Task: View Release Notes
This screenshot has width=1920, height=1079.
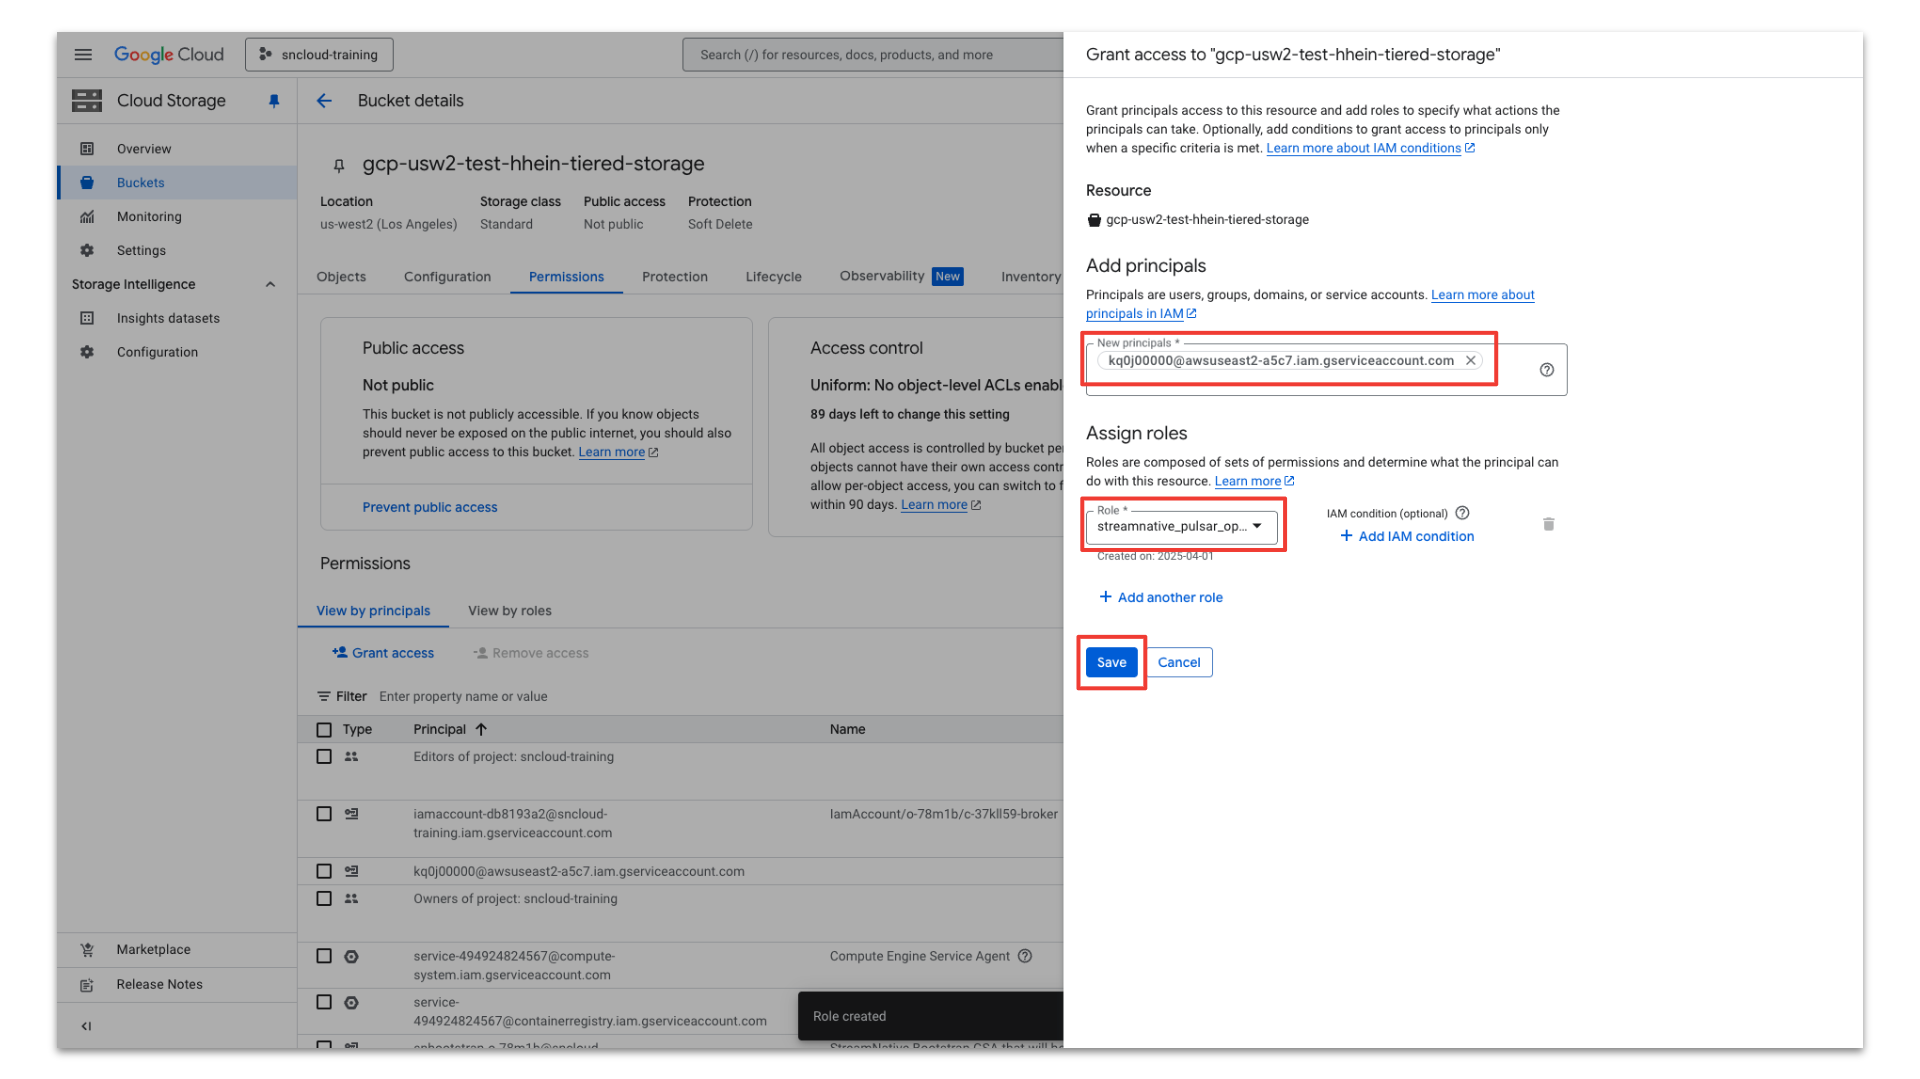Action: coord(158,984)
